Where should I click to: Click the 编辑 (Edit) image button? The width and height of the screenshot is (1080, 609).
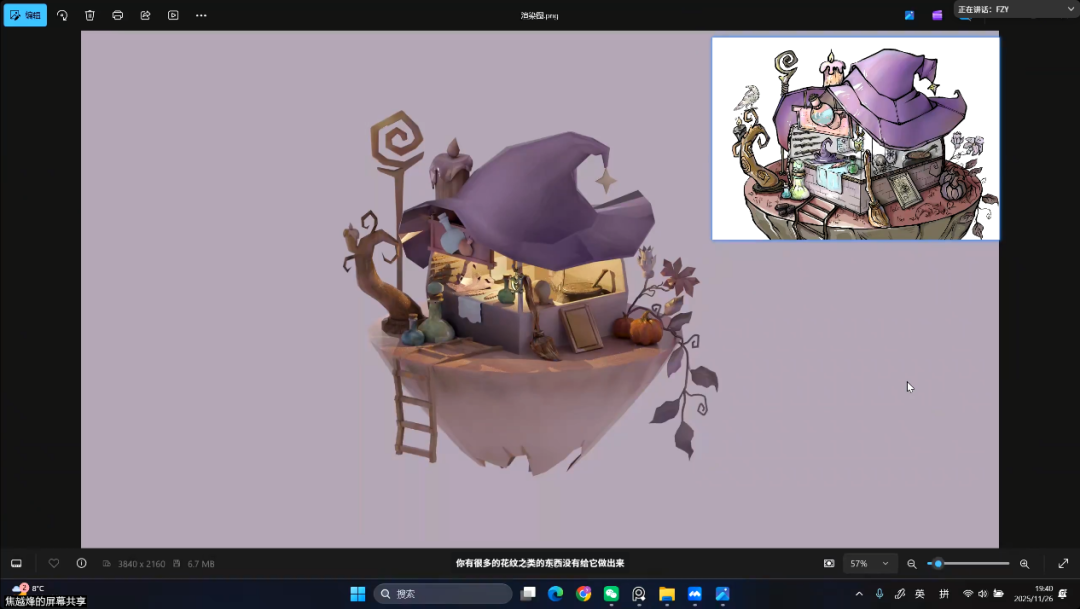pos(25,15)
